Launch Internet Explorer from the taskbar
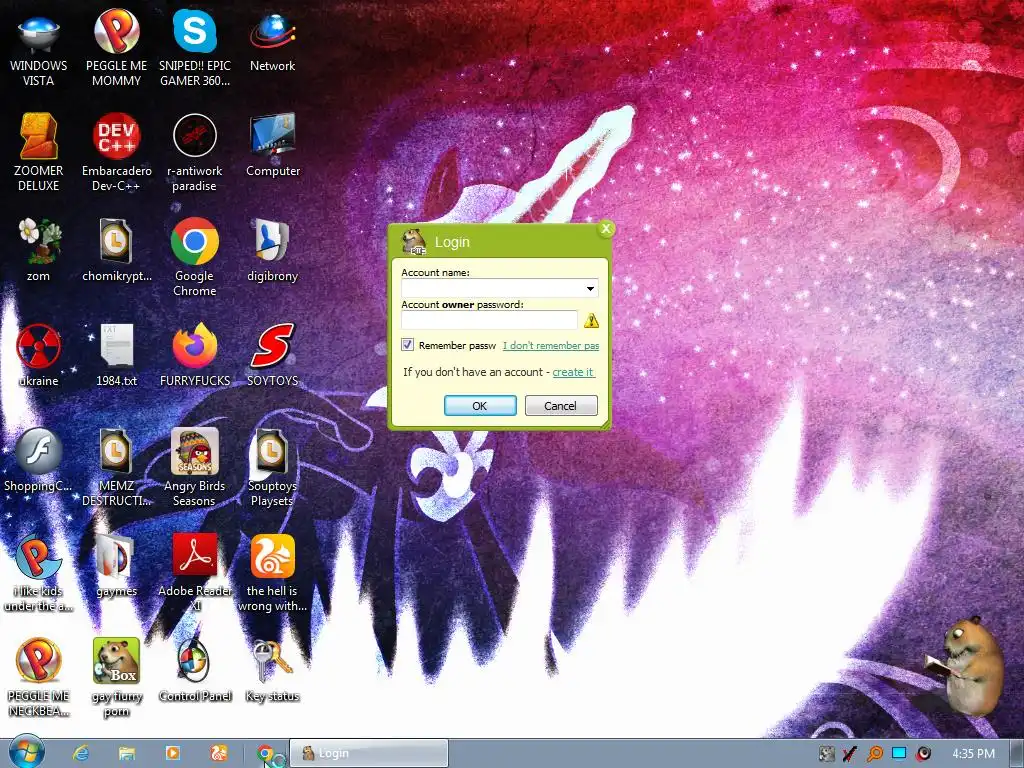Screen dimensions: 1024x768 pyautogui.click(x=81, y=753)
